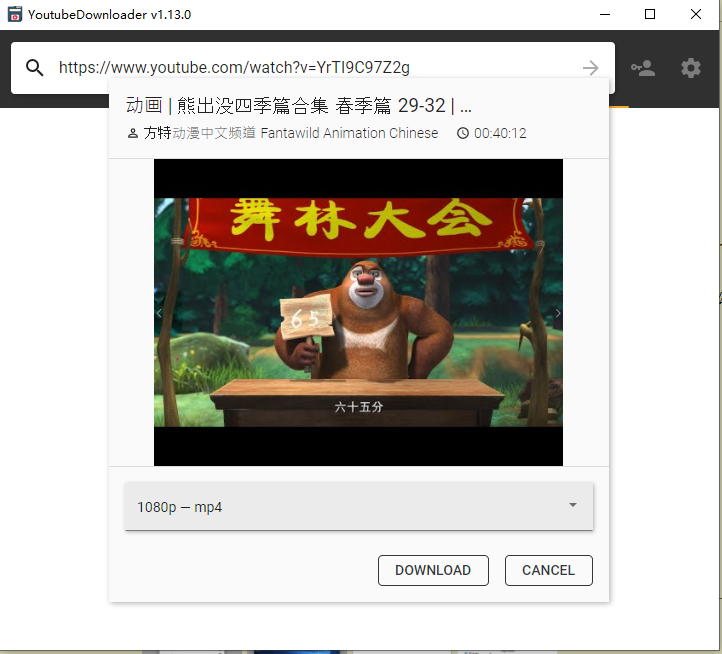Open settings gear icon
This screenshot has width=722, height=654.
pyautogui.click(x=691, y=68)
